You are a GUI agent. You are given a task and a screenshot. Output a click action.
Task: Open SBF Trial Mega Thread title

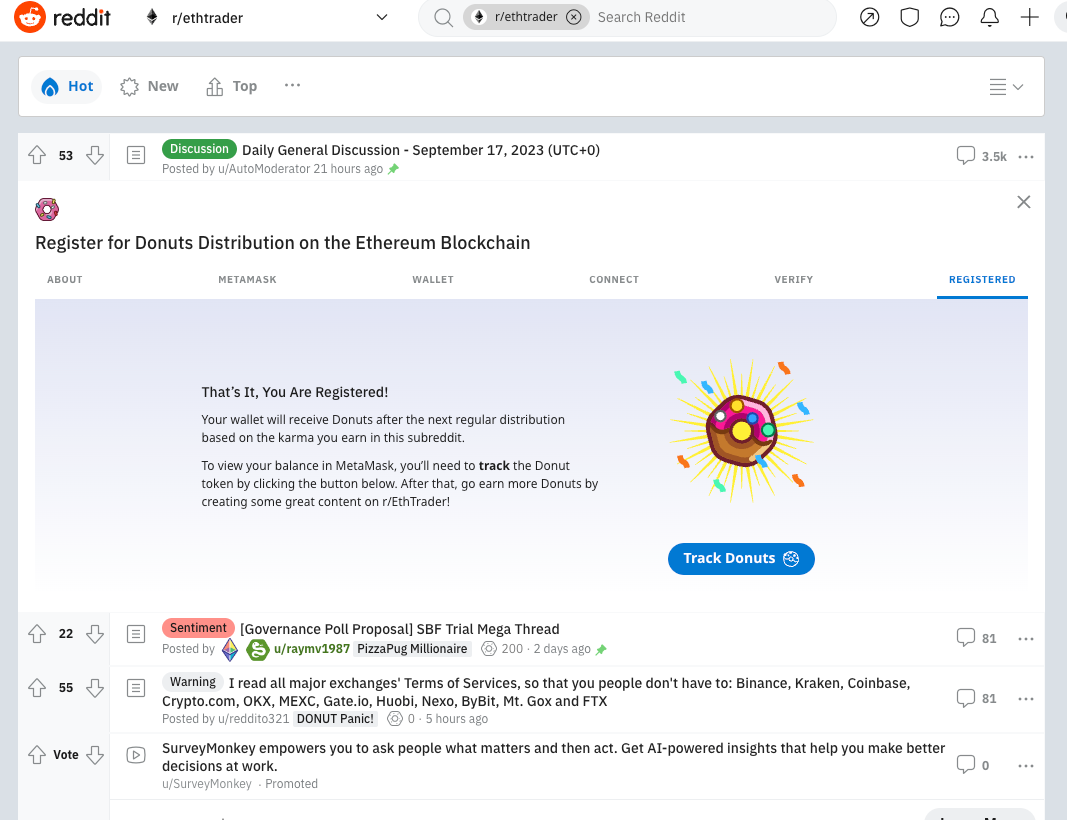(x=399, y=629)
